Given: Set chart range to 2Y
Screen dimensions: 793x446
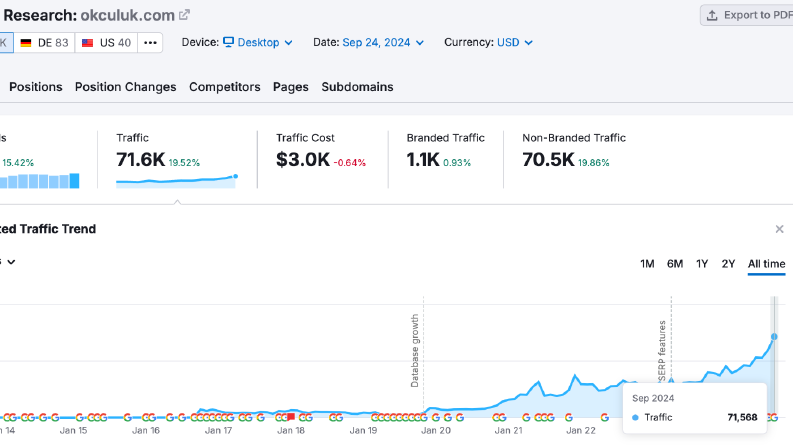Looking at the screenshot, I should click(728, 264).
